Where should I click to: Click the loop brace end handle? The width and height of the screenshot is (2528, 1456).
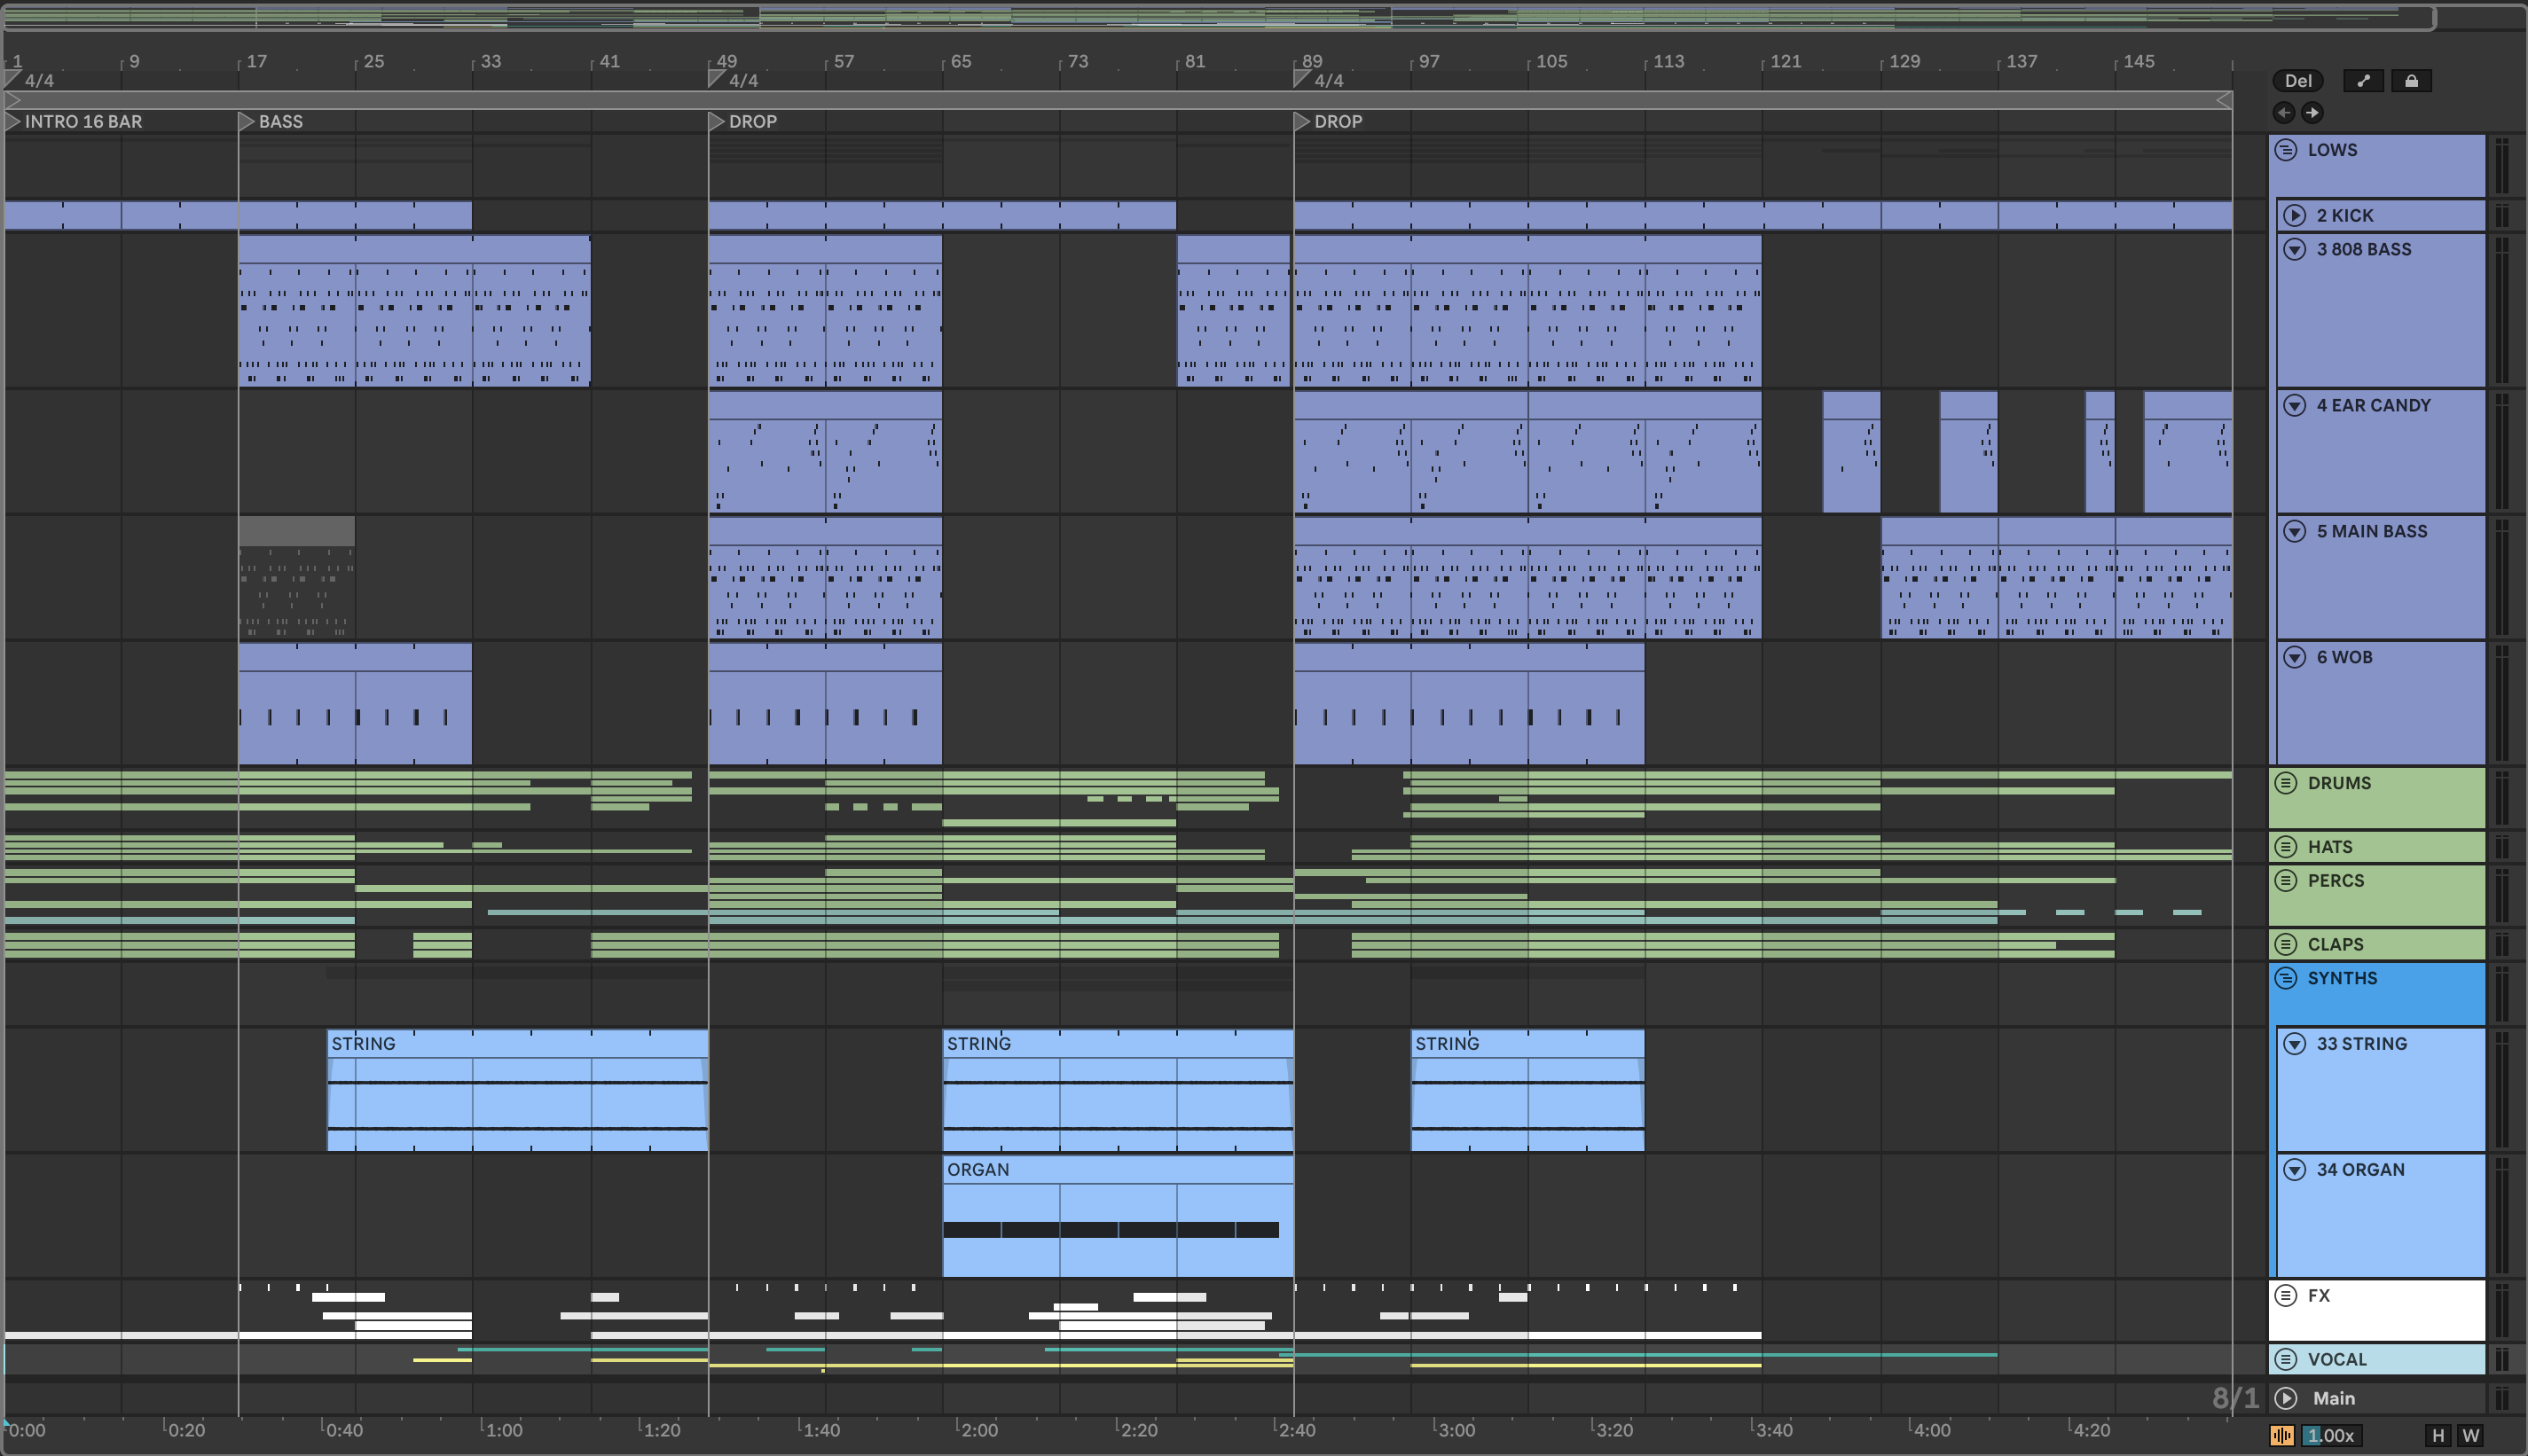pyautogui.click(x=2224, y=100)
